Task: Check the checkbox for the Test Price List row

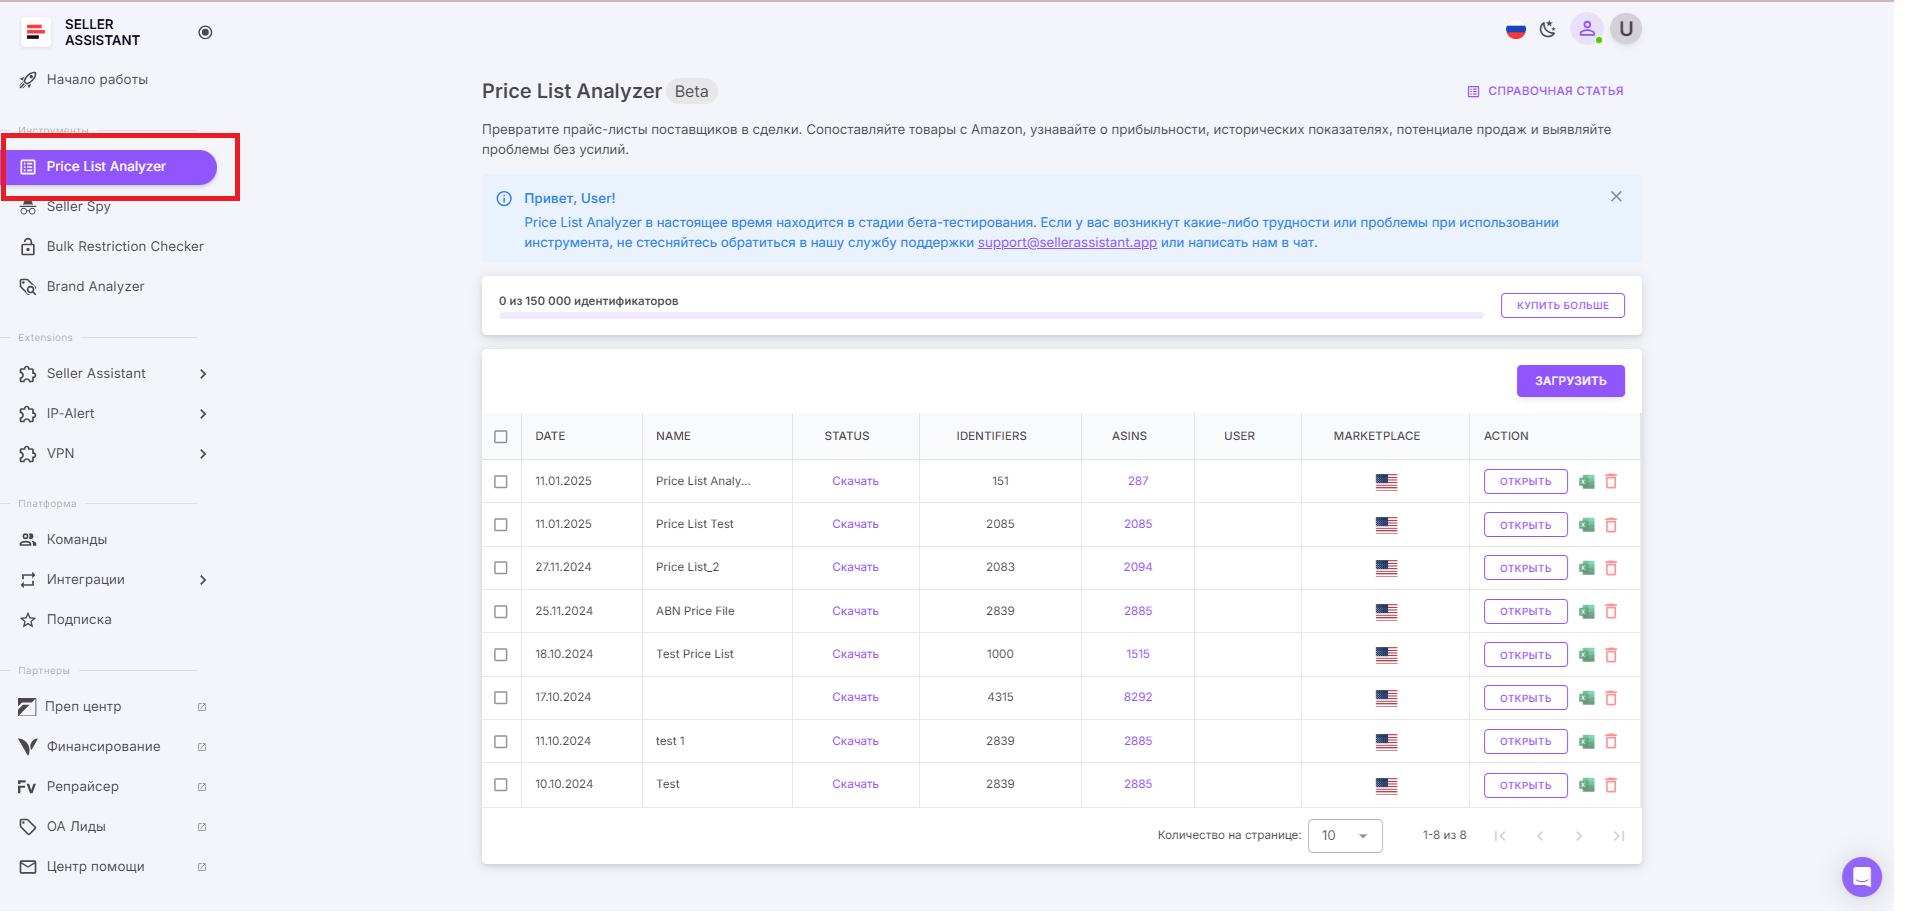Action: (x=501, y=654)
